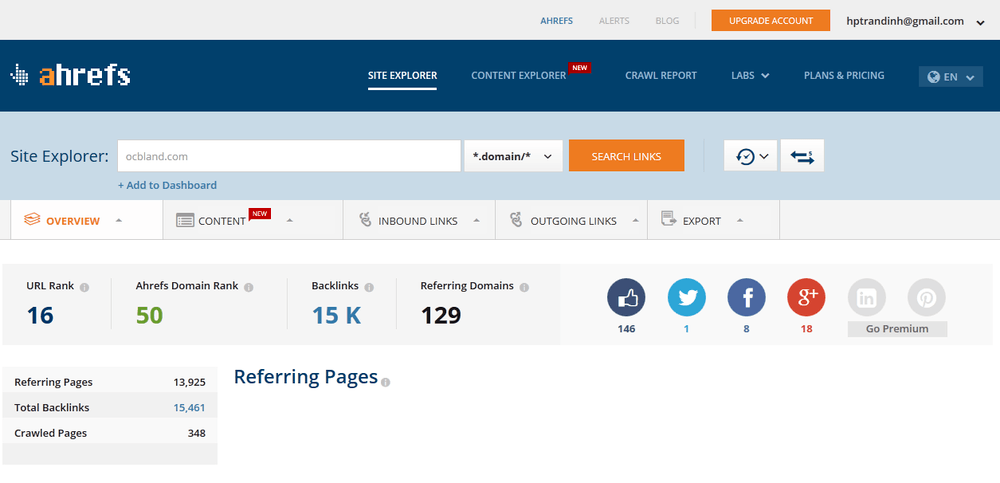Click the globe language icon
Screen dimensions: 1000x483
tap(934, 77)
